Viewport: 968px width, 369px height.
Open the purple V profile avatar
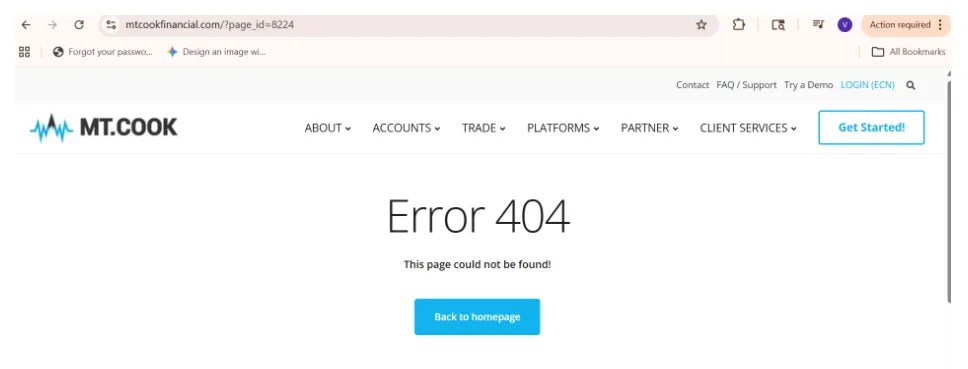[x=845, y=25]
